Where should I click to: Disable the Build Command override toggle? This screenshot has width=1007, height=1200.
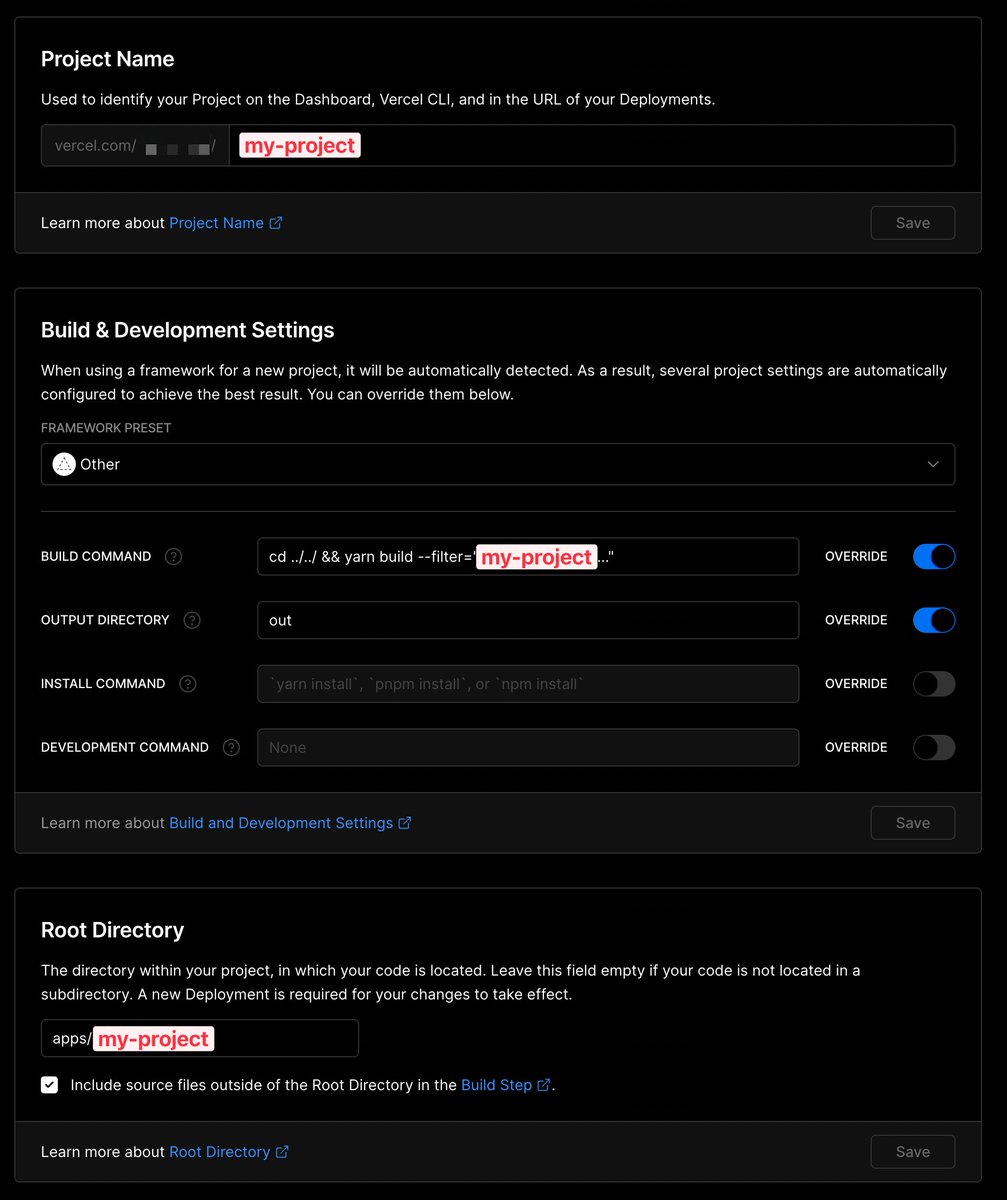tap(934, 557)
